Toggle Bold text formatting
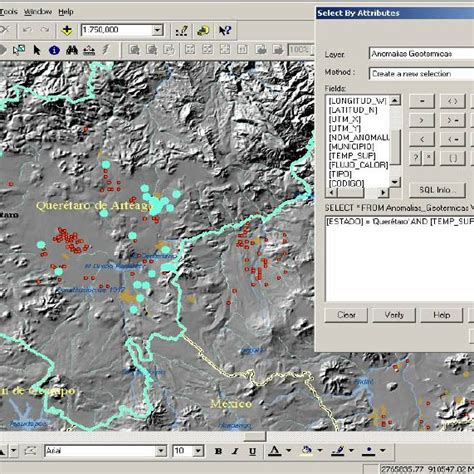This screenshot has width=474, height=474. tap(218, 451)
